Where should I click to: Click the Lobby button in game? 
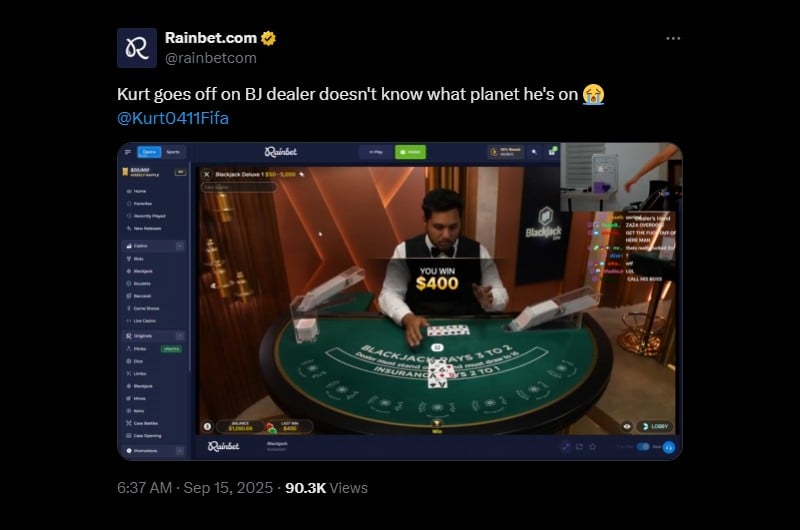click(655, 426)
